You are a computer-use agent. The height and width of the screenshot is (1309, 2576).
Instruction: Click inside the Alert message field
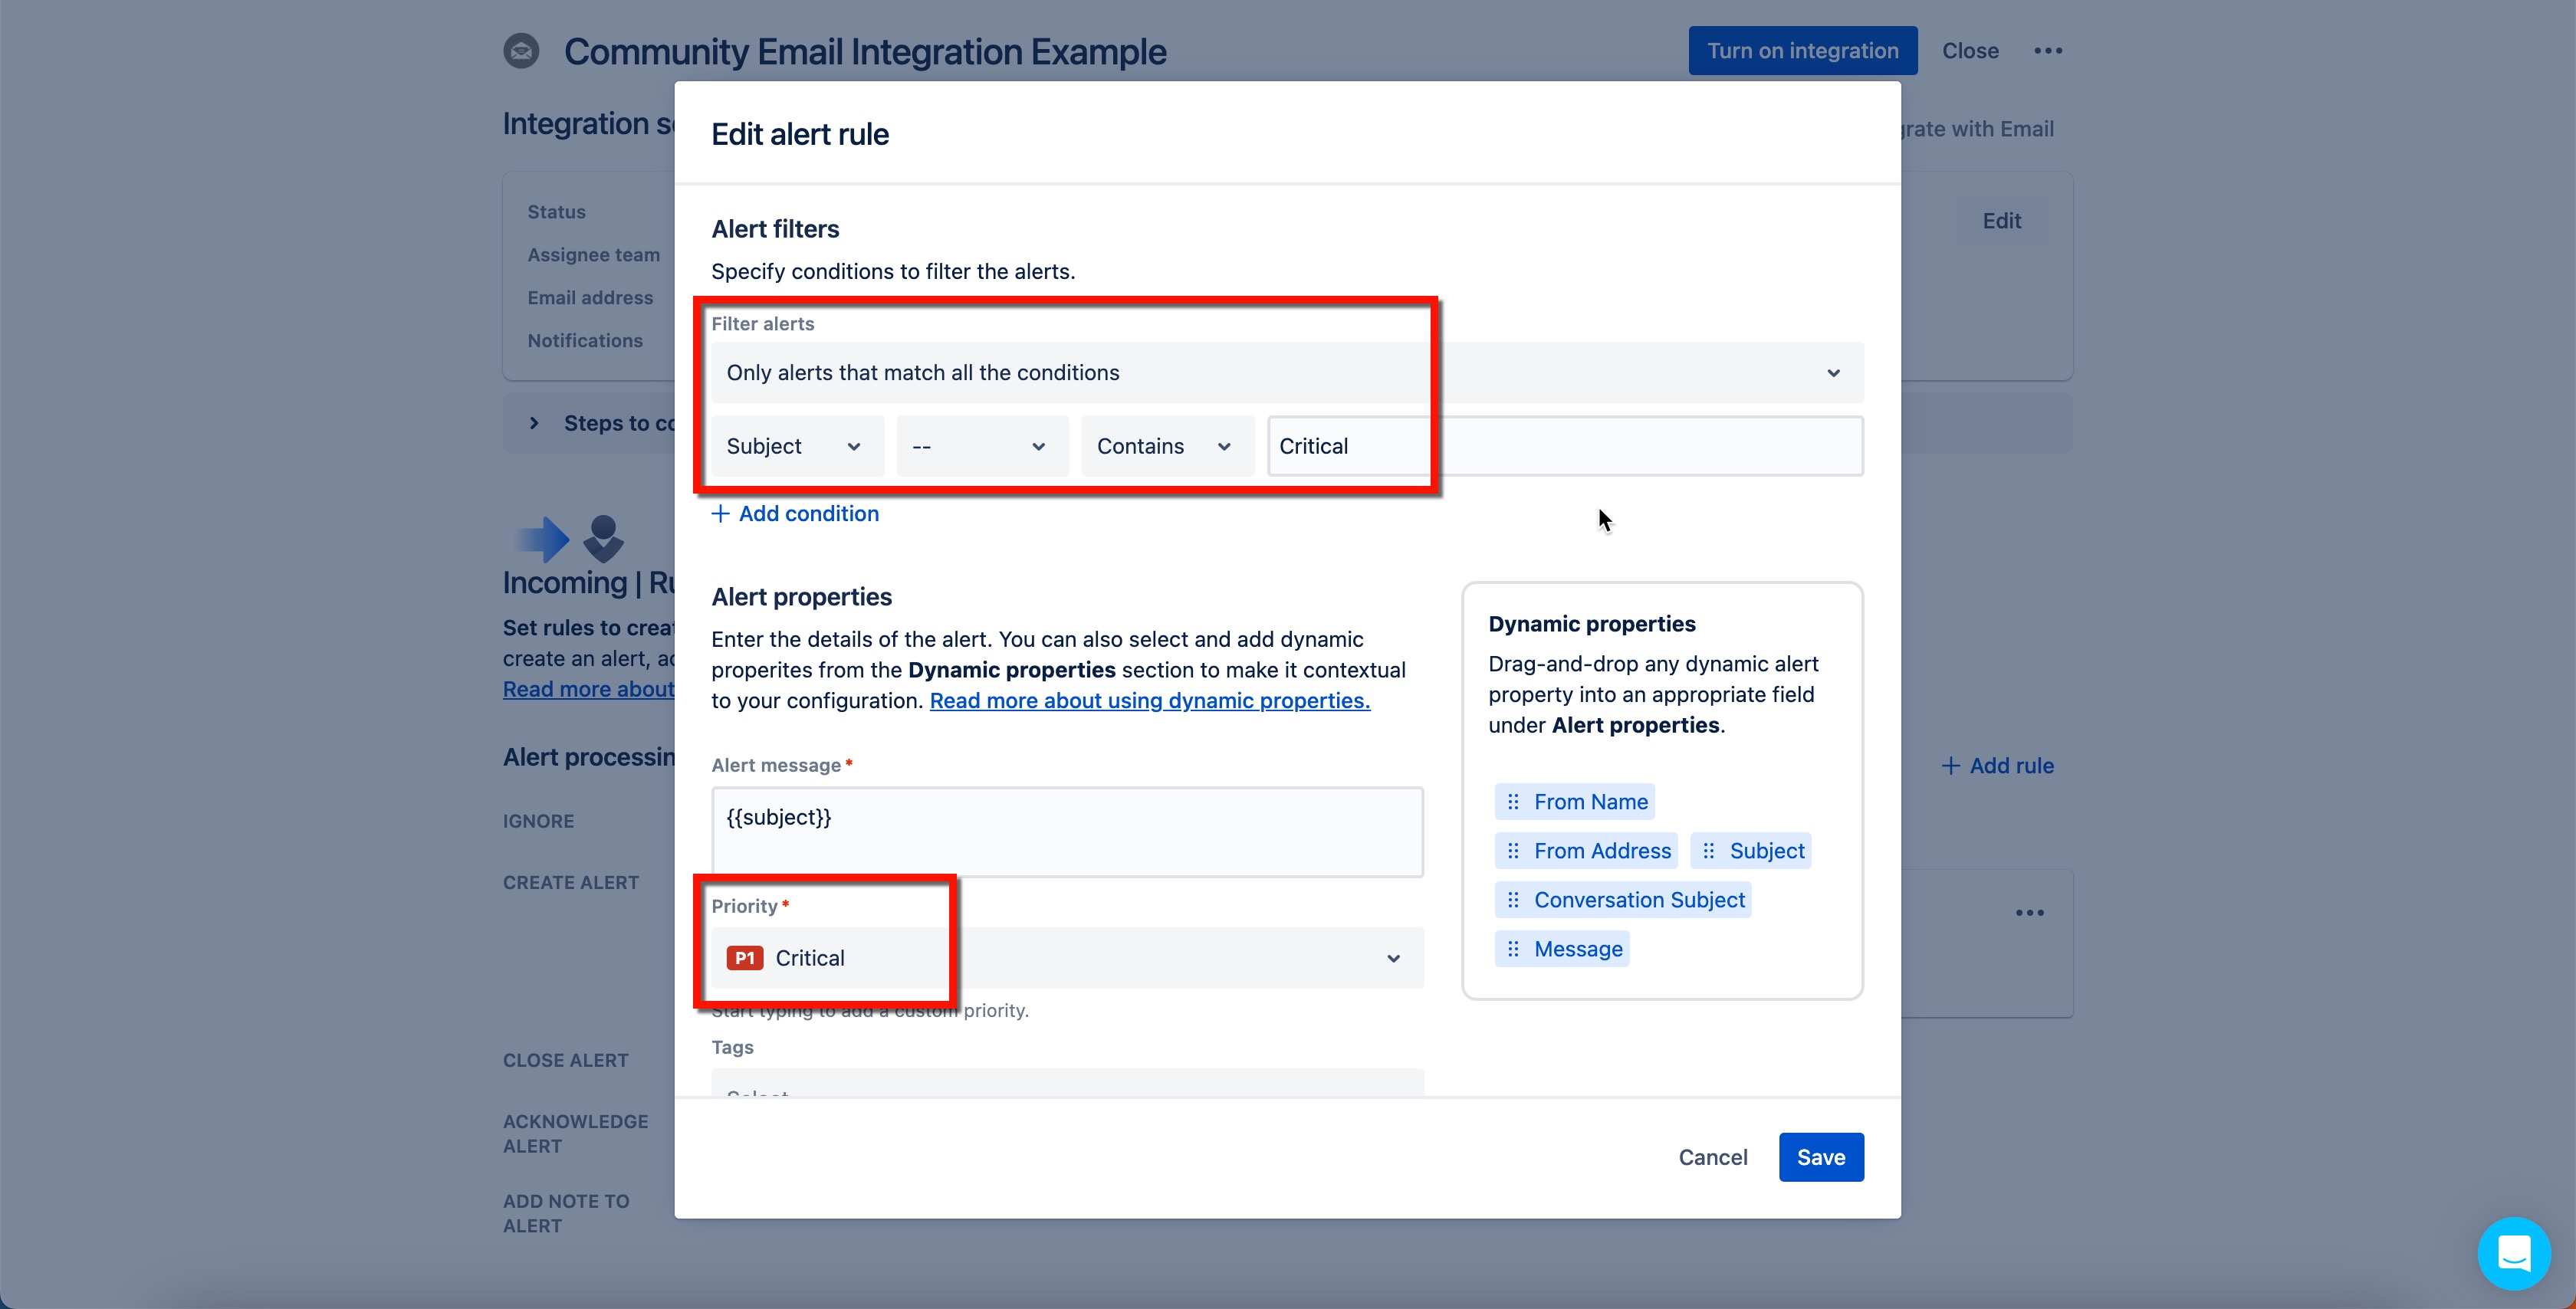[1065, 831]
